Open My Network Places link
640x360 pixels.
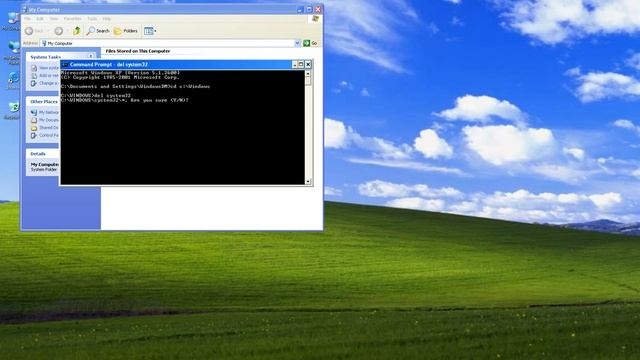(45, 112)
